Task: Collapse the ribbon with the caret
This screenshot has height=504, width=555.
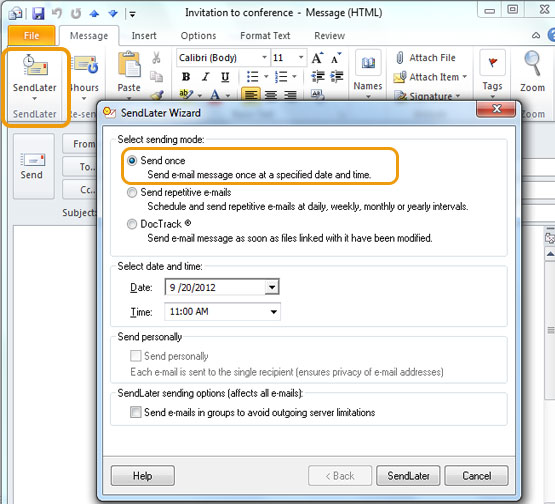Action: [536, 35]
